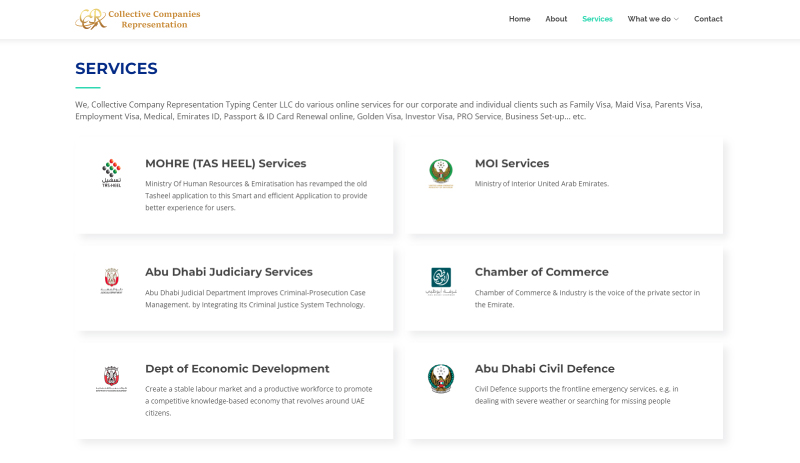Click text starting 'Civil Defence supports the frontline'
800x463 pixels.
click(x=577, y=395)
